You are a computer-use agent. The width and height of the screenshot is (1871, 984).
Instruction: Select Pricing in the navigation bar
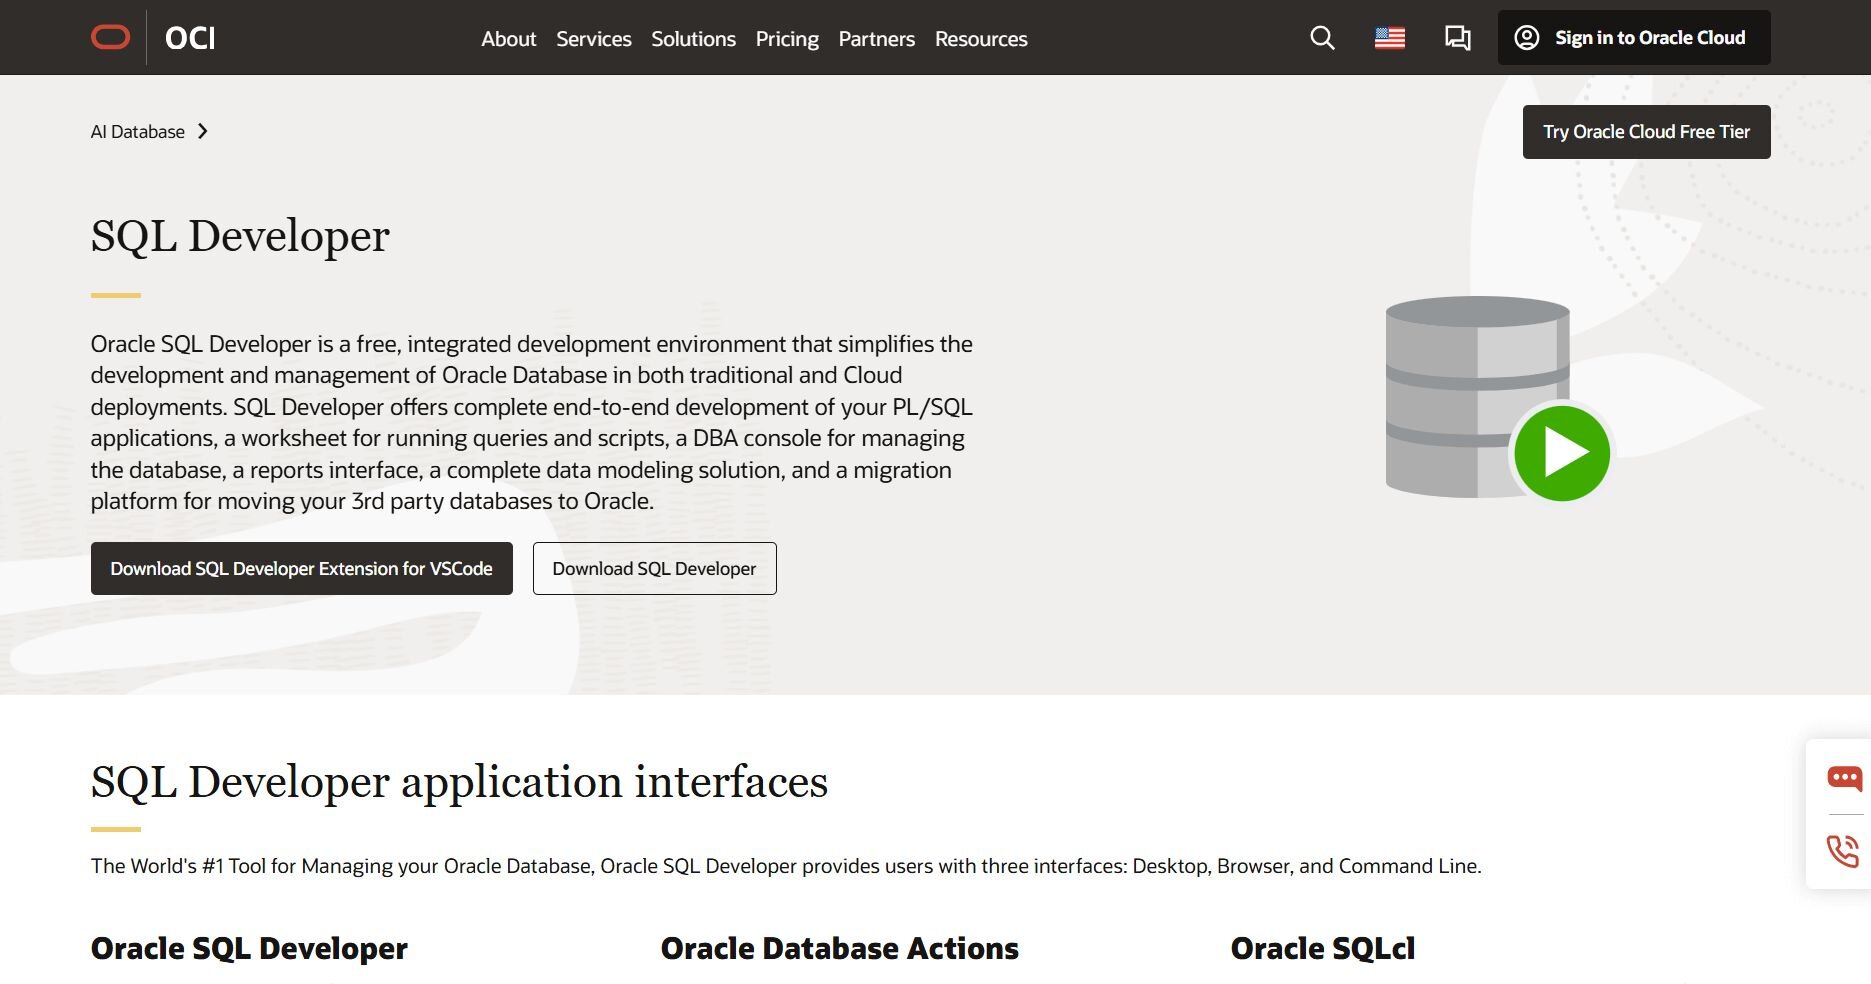[x=787, y=39]
